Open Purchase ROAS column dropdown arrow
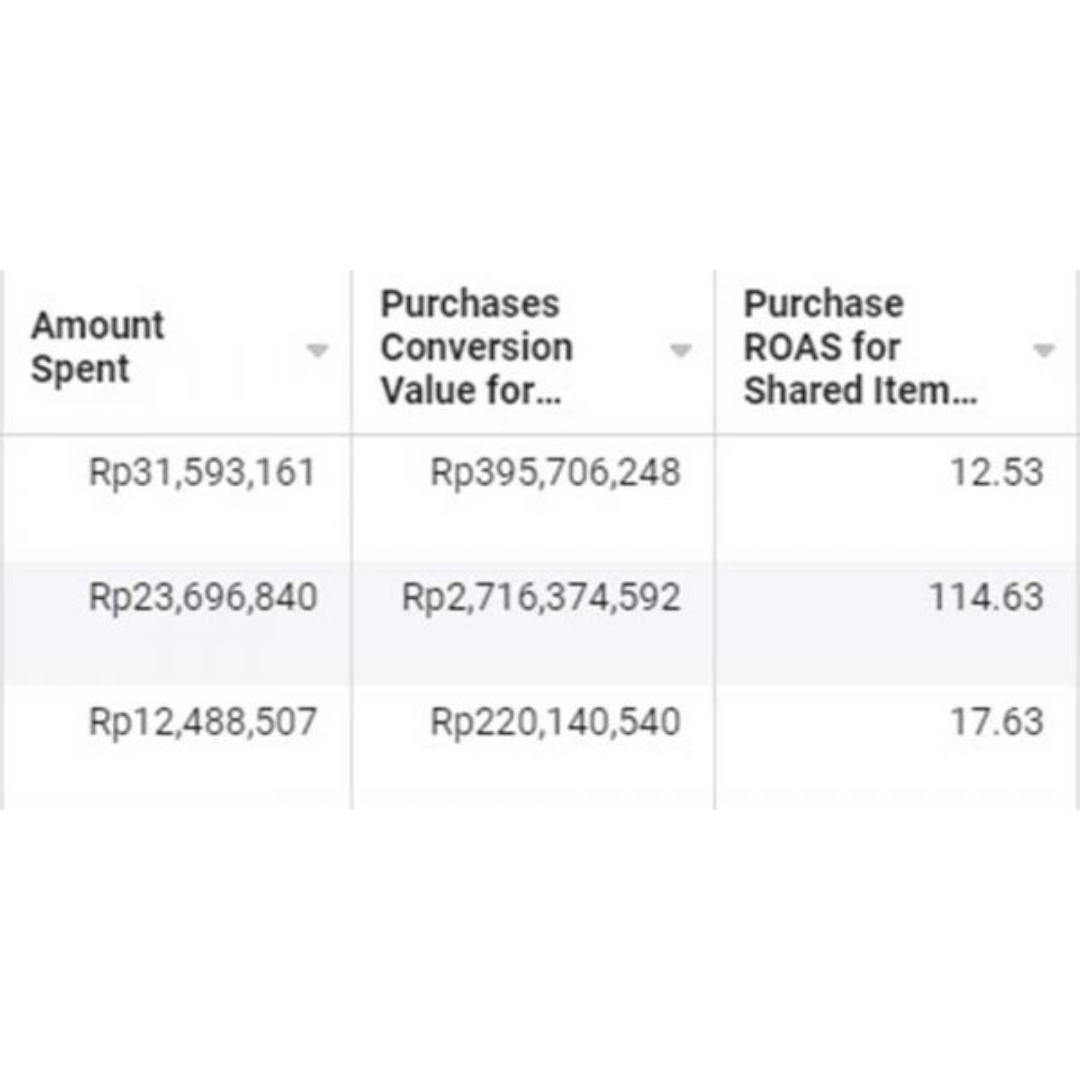 1044,351
